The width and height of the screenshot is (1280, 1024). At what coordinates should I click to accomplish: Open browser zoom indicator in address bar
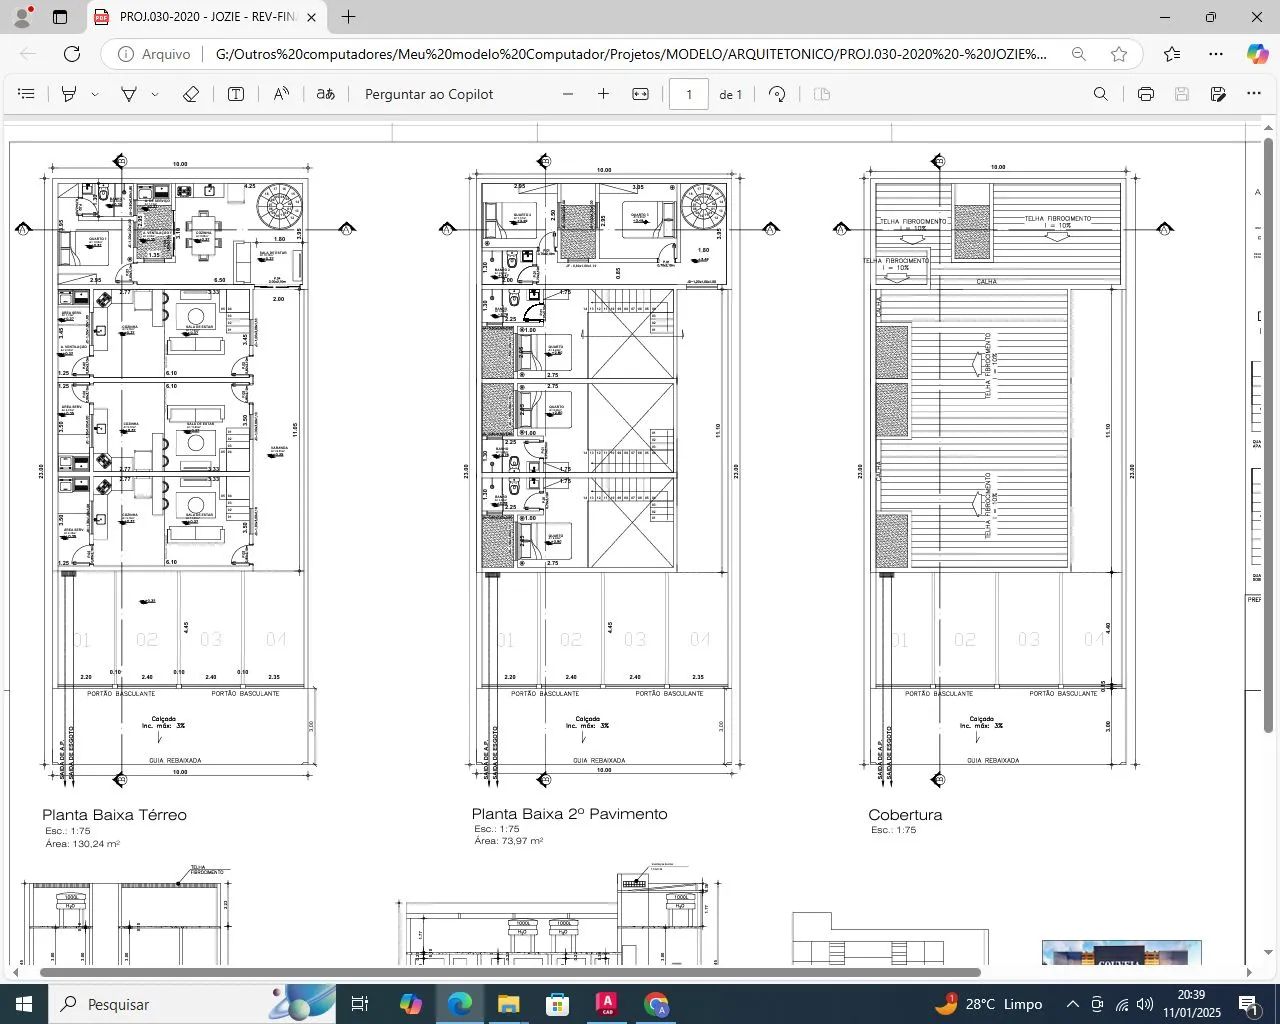[x=1078, y=54]
